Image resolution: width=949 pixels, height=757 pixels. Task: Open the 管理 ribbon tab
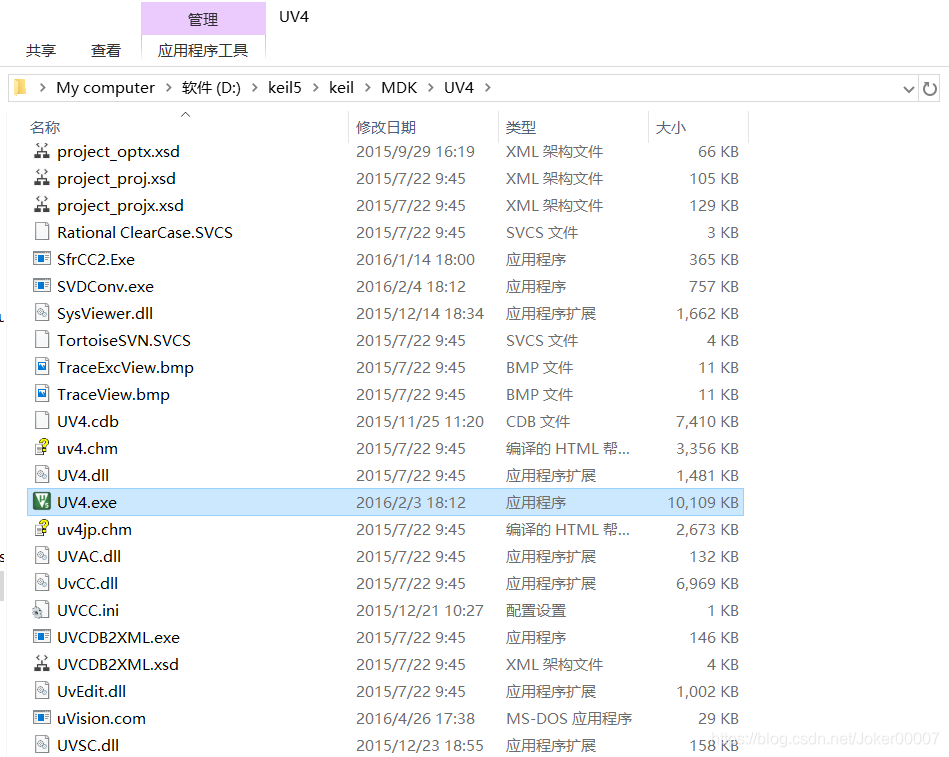tap(203, 19)
